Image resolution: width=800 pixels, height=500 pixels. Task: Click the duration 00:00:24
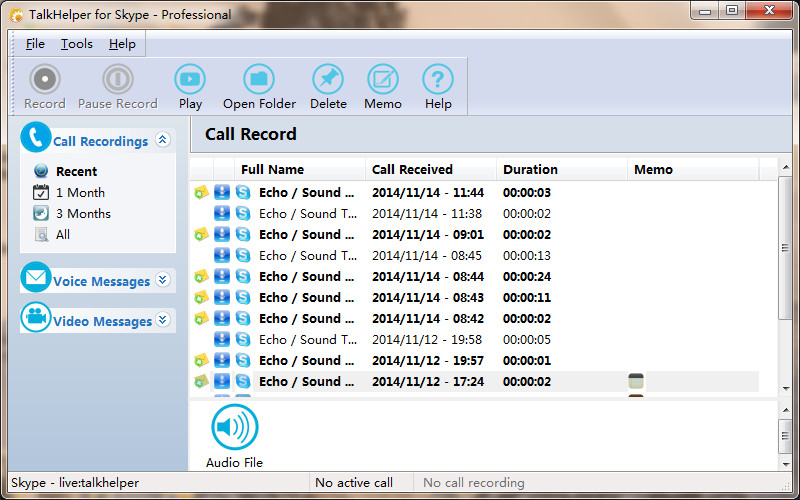527,277
